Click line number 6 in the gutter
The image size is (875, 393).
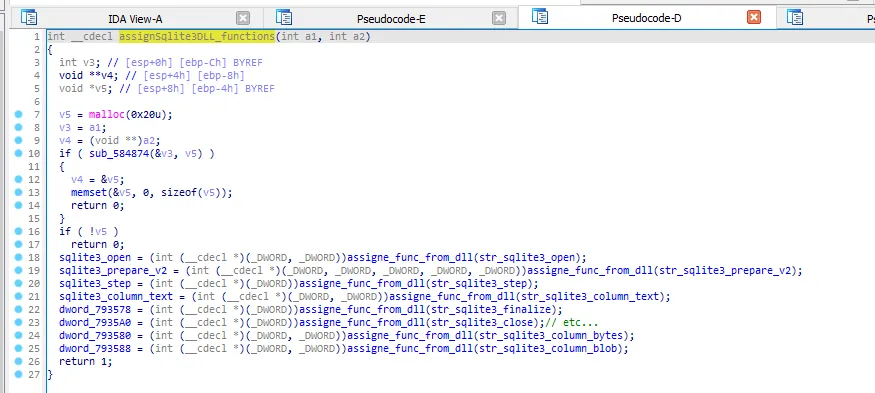(x=37, y=102)
